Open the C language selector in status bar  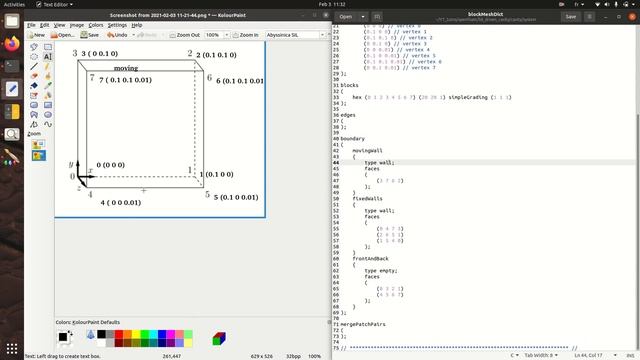pyautogui.click(x=515, y=356)
